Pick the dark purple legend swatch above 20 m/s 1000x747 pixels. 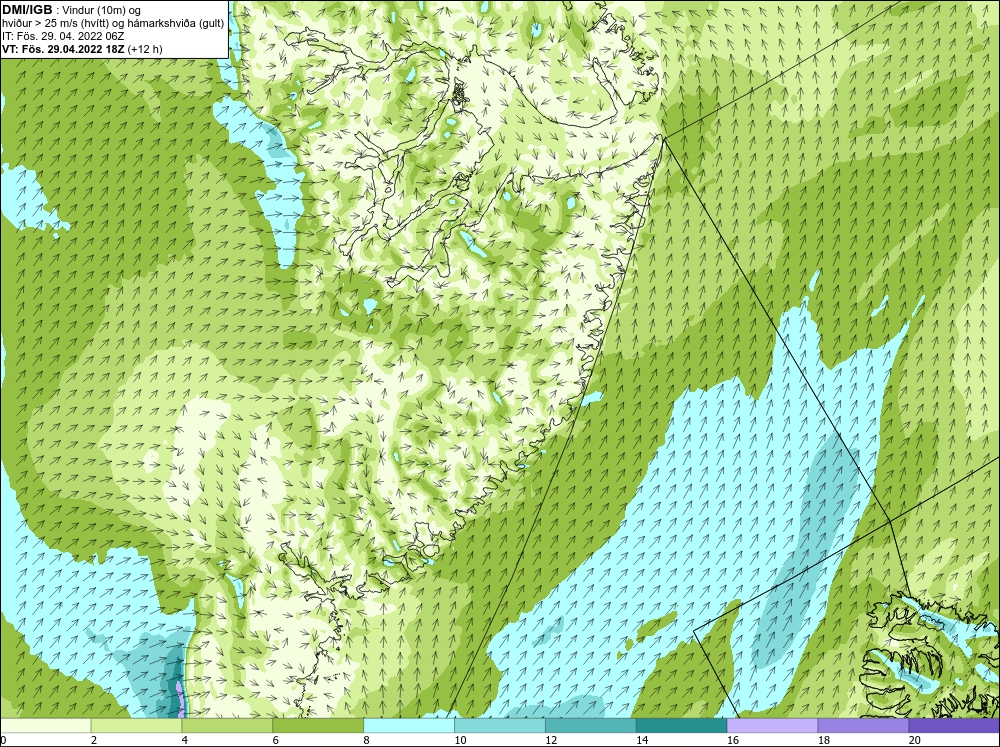point(954,725)
